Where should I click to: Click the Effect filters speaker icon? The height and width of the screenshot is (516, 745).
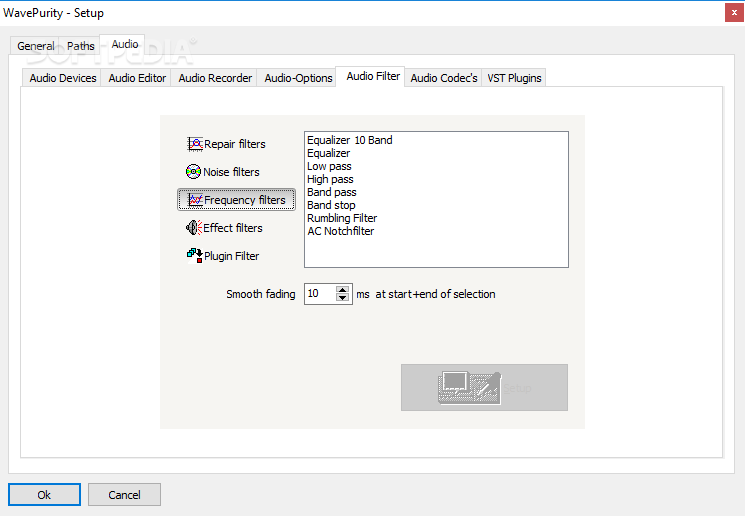point(194,228)
